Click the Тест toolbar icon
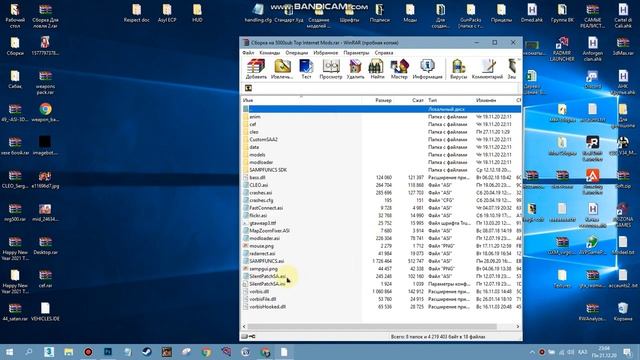 [306, 69]
